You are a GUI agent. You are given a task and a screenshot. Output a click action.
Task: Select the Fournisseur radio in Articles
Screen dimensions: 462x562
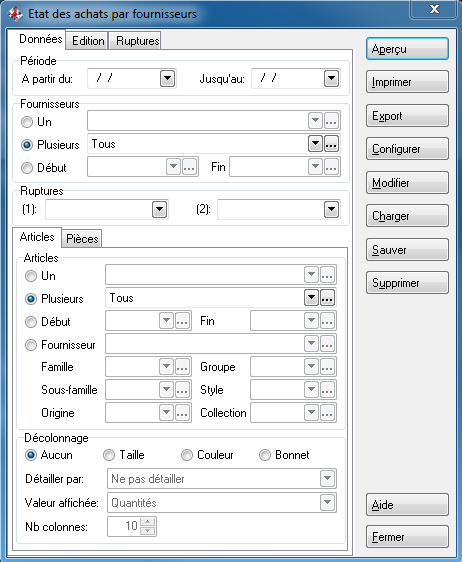tap(31, 345)
